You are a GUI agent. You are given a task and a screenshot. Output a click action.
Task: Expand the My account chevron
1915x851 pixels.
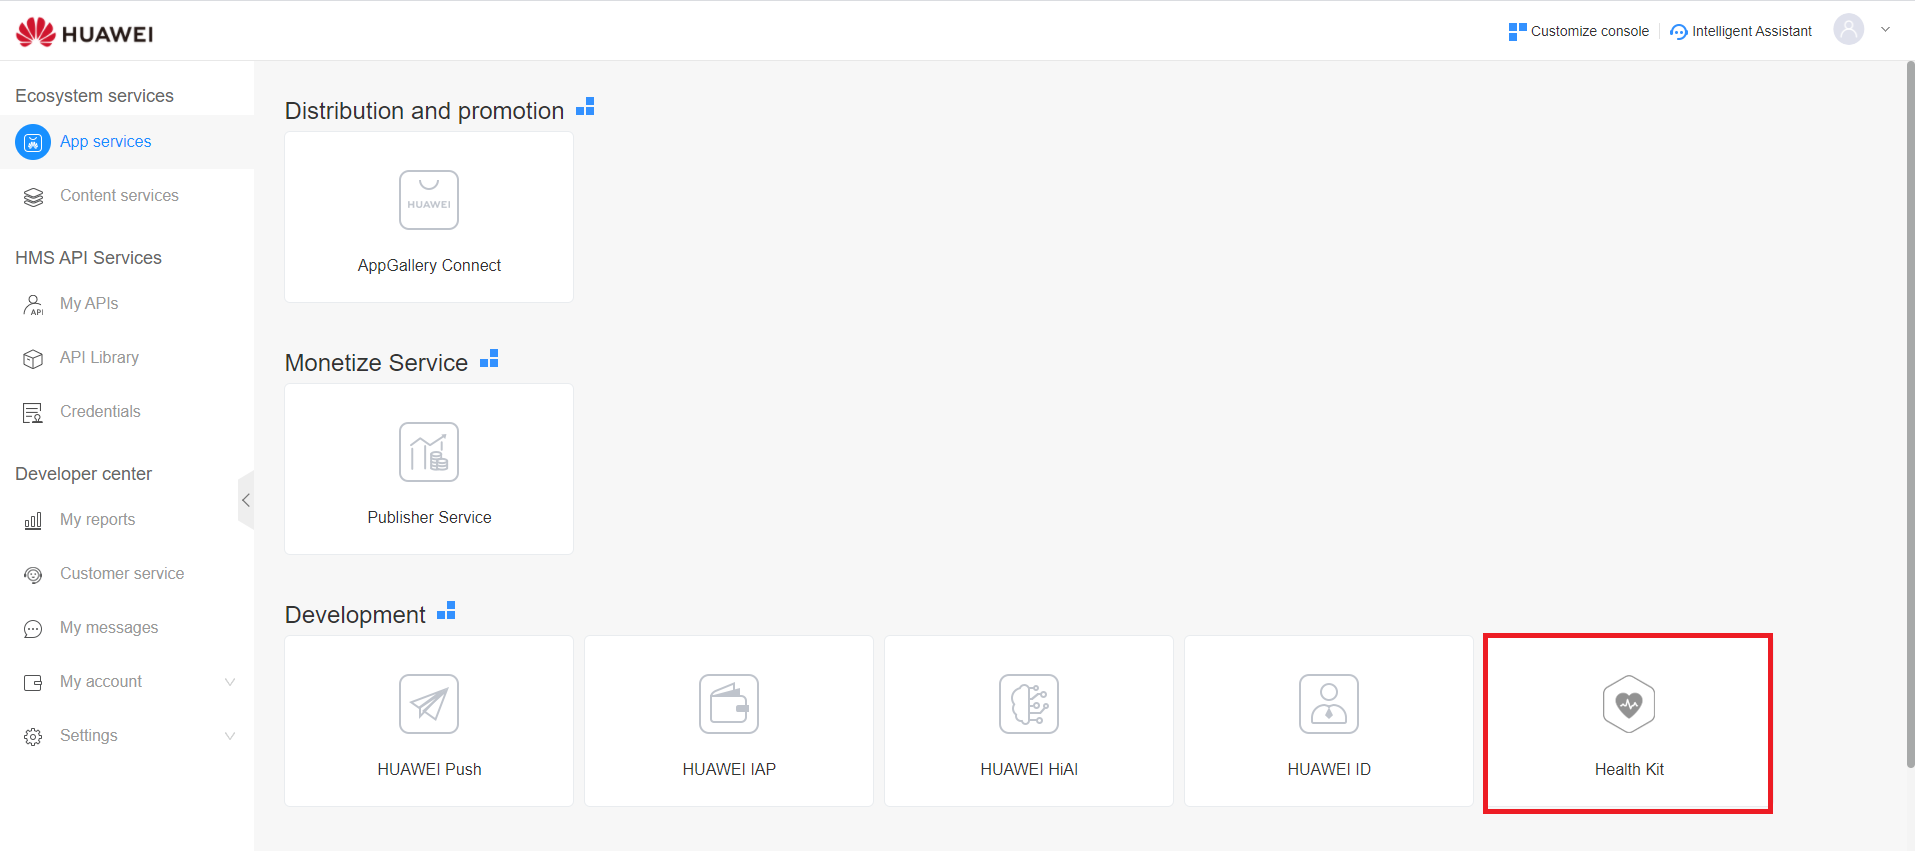coord(230,682)
